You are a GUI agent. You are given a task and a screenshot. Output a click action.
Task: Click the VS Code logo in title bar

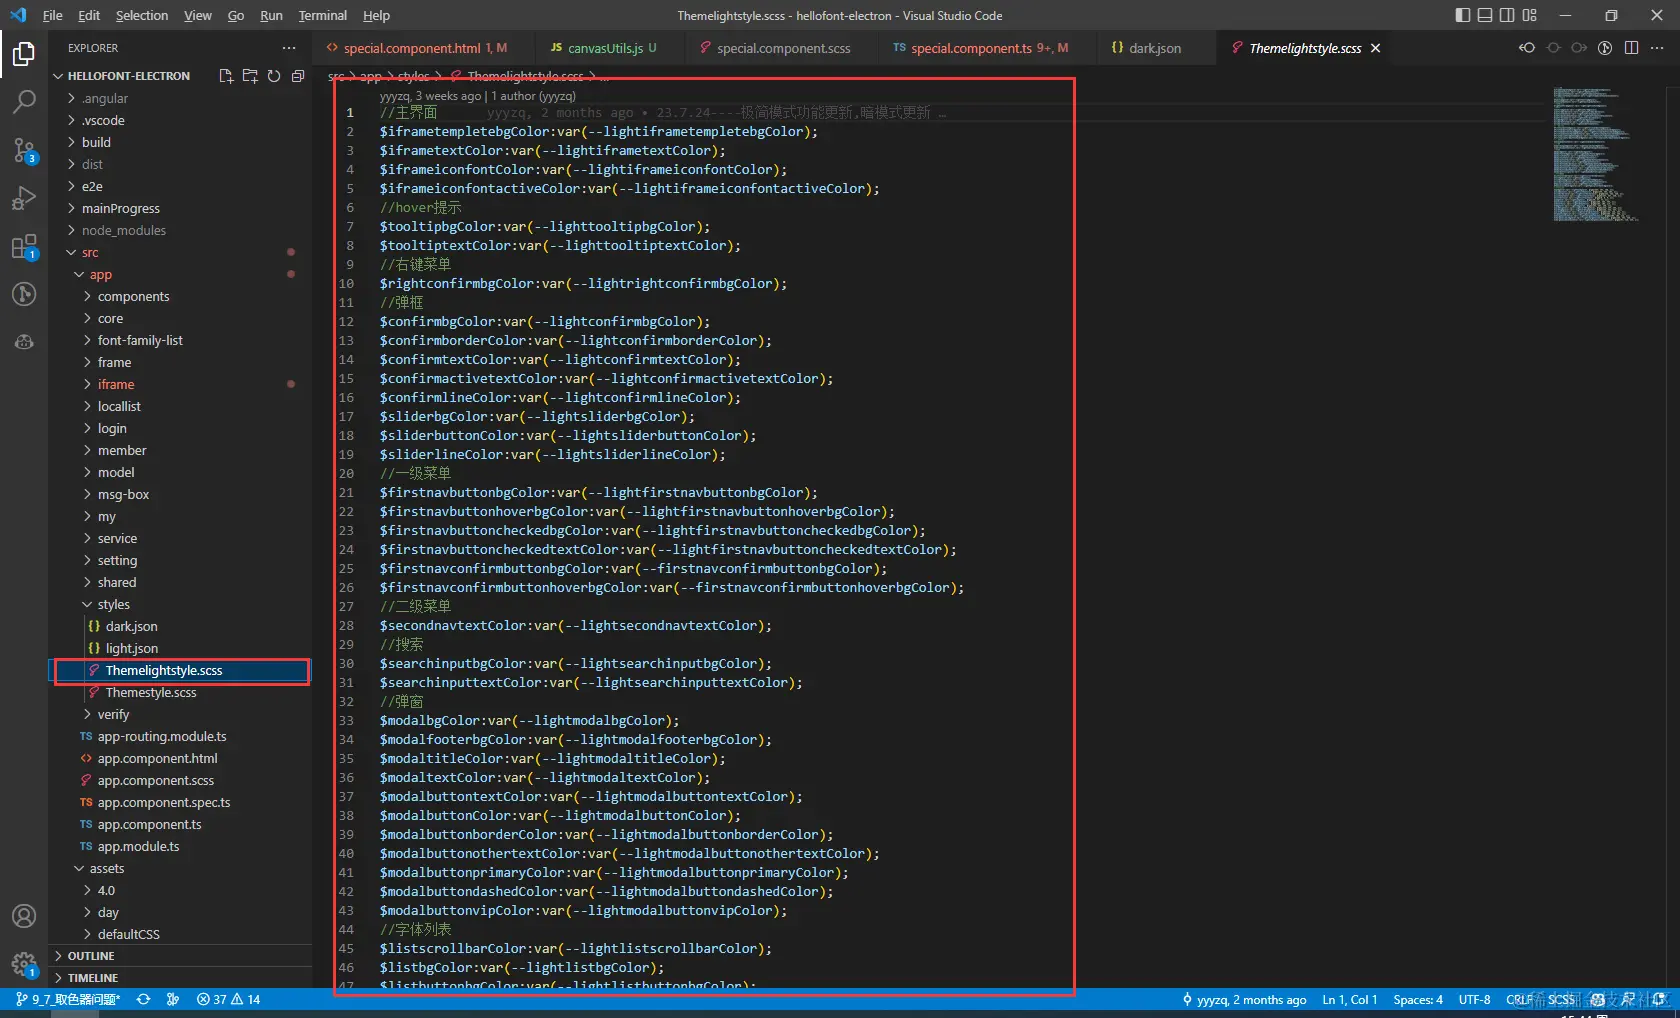(18, 15)
